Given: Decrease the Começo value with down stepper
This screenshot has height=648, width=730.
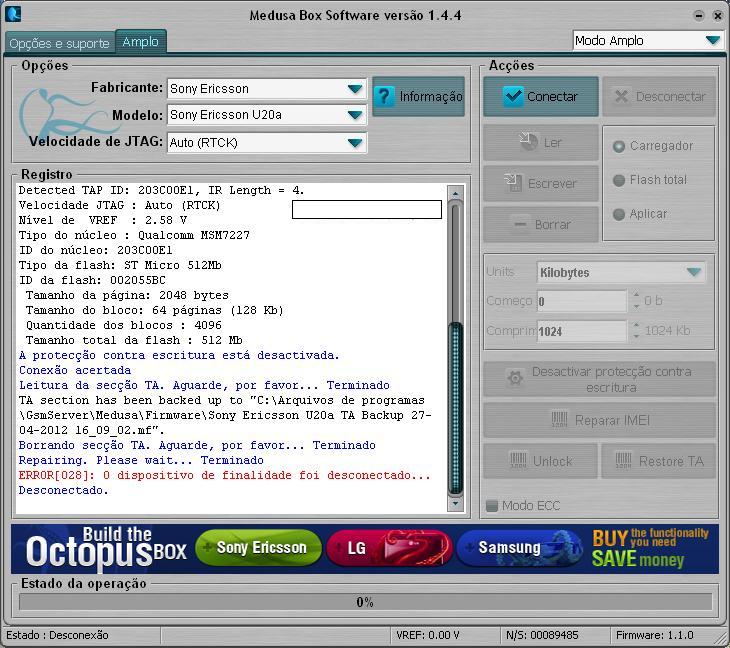Looking at the screenshot, I should click(x=636, y=307).
